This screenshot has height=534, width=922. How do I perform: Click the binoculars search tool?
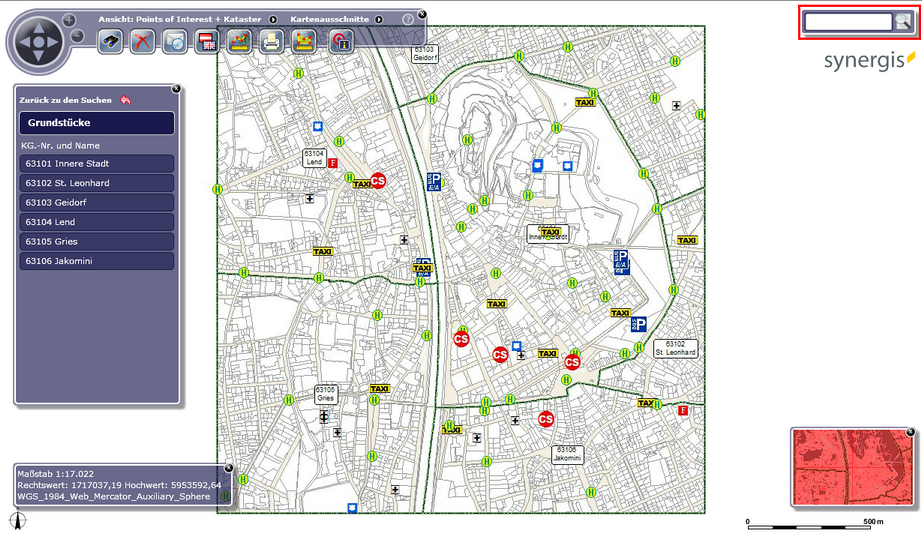pos(110,41)
